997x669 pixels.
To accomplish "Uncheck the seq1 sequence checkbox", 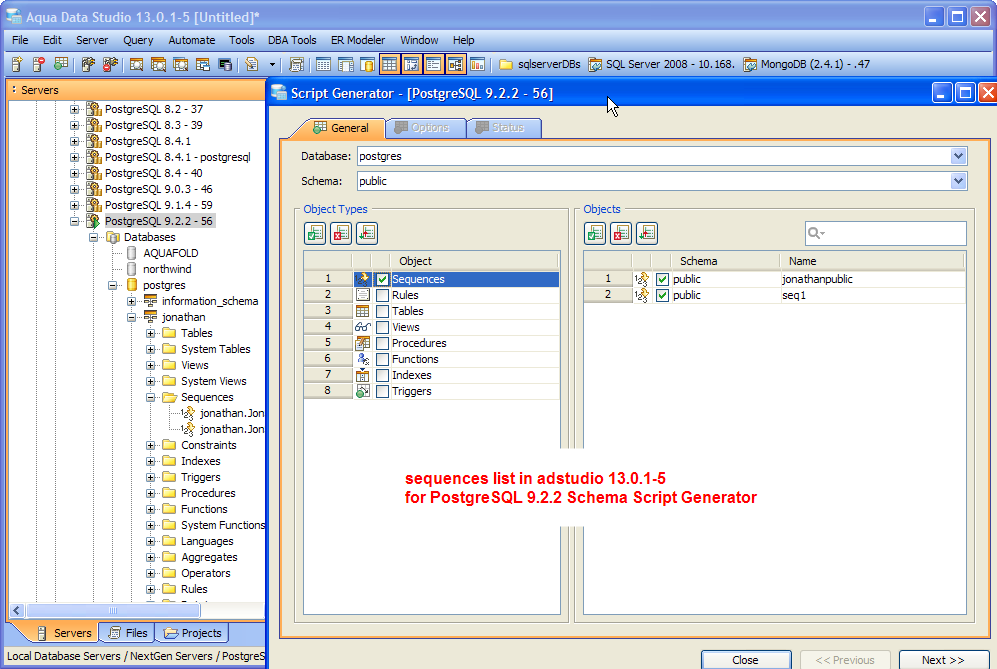I will [x=662, y=295].
